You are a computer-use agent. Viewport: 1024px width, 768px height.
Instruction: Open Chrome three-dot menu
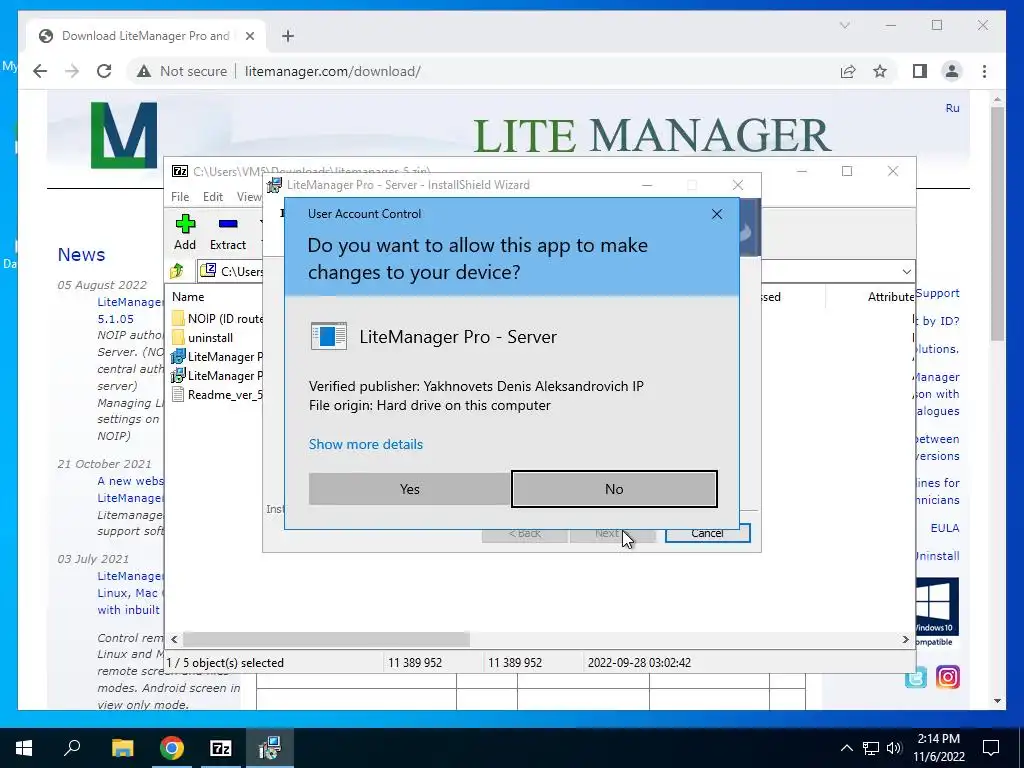(x=984, y=71)
